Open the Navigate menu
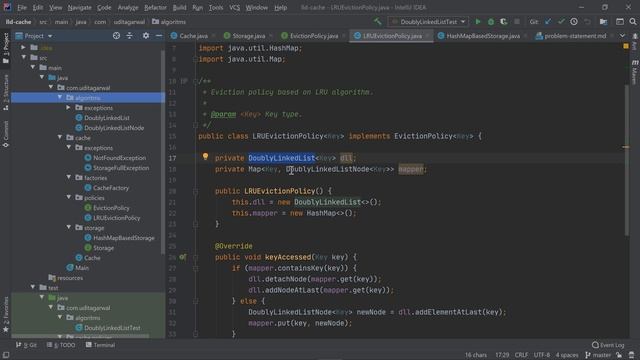 point(80,7)
